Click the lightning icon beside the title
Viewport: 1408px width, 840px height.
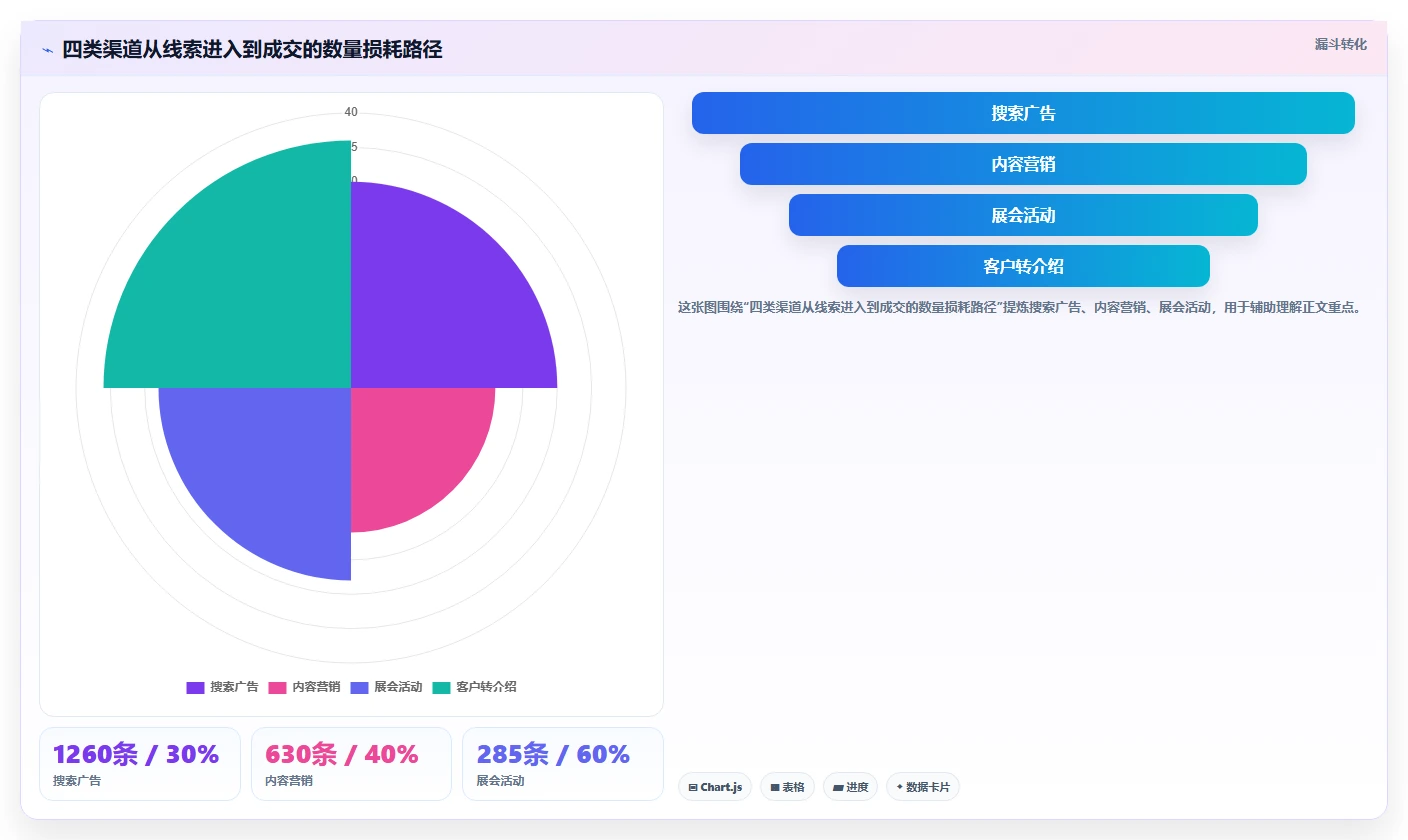pyautogui.click(x=47, y=50)
